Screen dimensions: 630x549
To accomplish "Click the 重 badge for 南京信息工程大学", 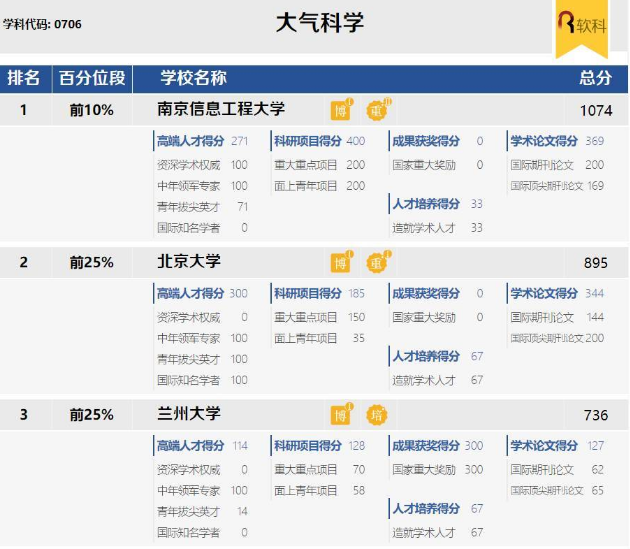I will click(x=377, y=110).
